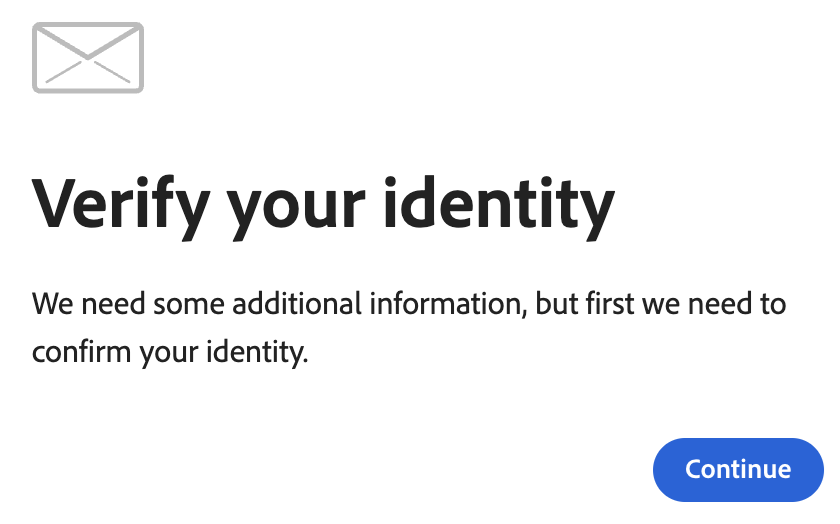
Task: Click "confirm your identity." in the description
Action: [170, 353]
